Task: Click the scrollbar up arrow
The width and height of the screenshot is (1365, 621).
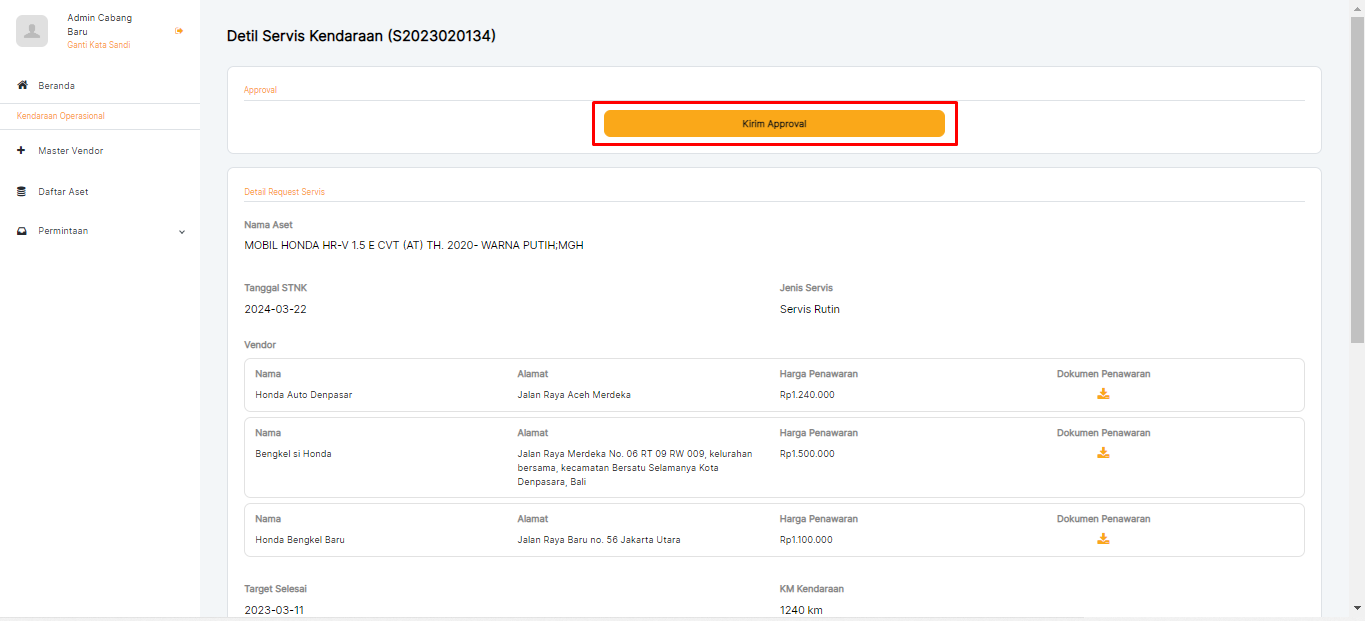Action: pos(1357,7)
